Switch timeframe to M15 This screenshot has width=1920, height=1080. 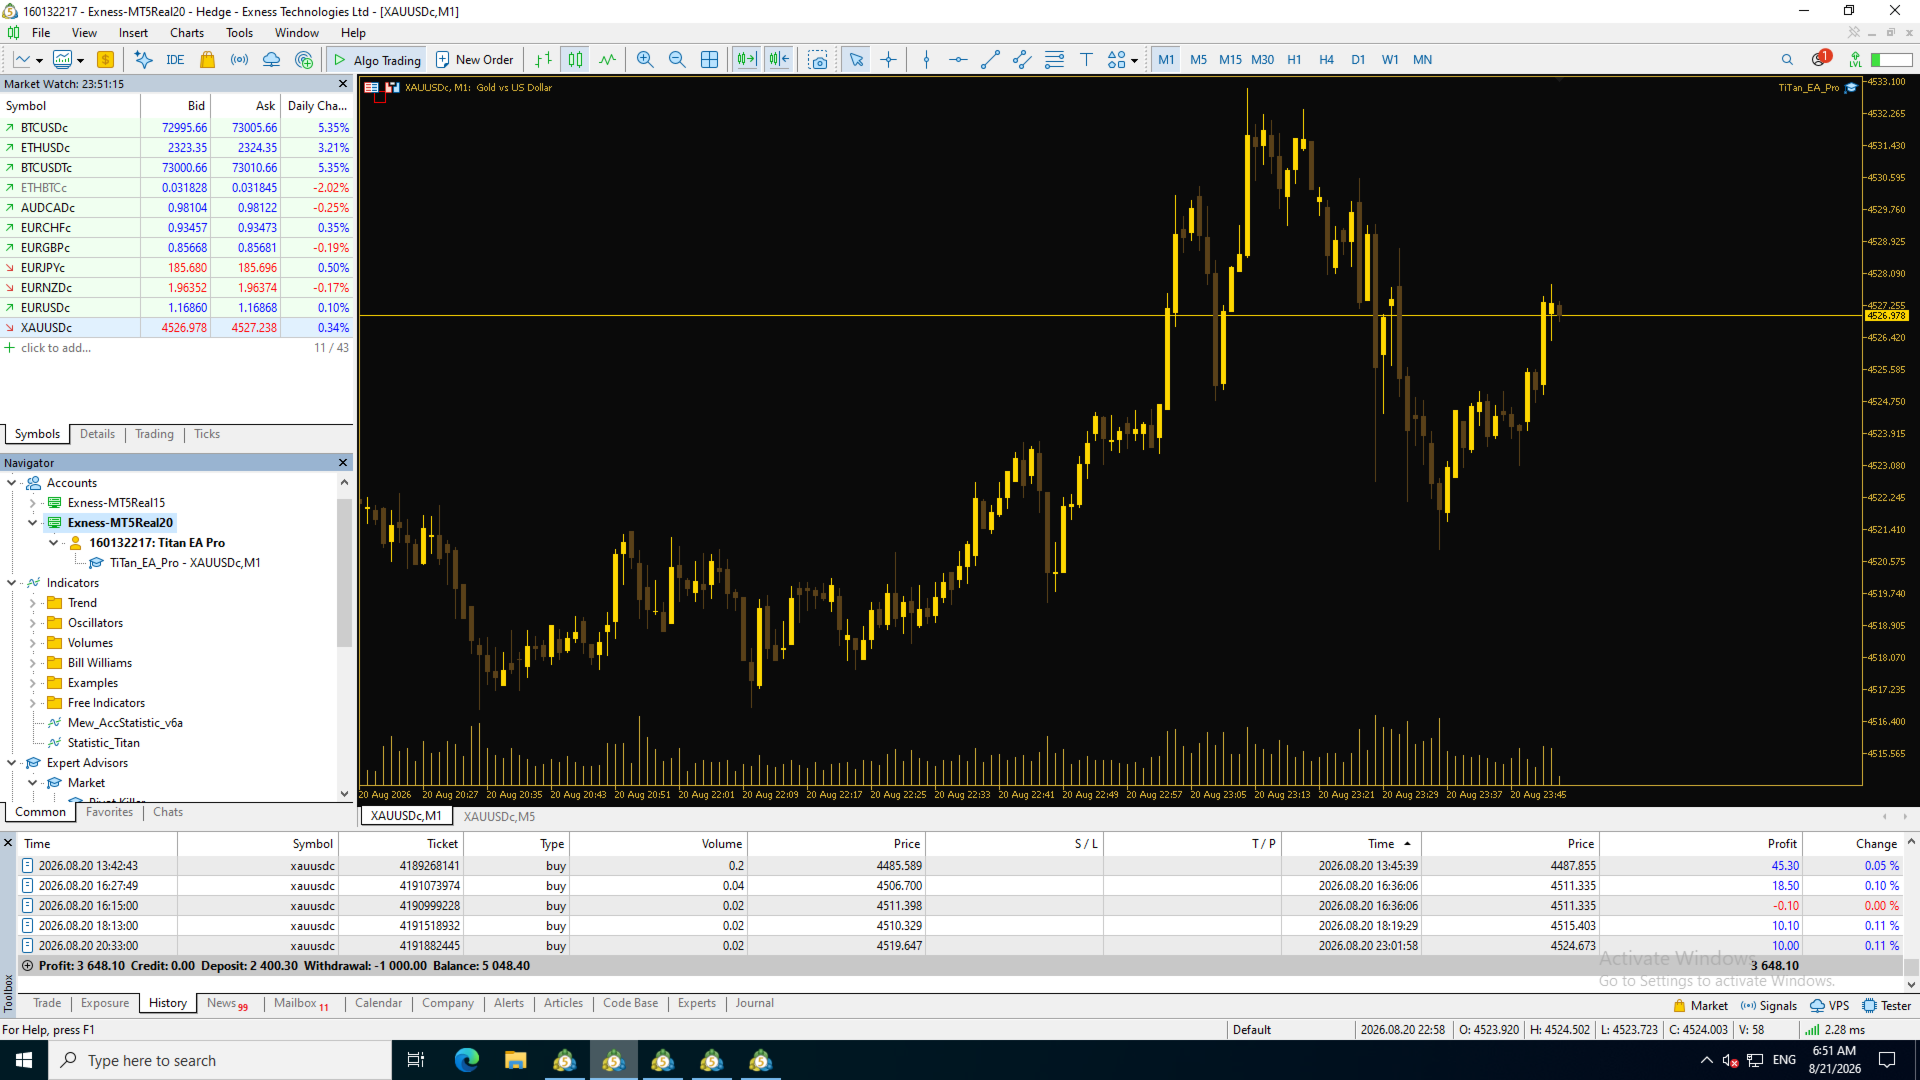click(1230, 60)
